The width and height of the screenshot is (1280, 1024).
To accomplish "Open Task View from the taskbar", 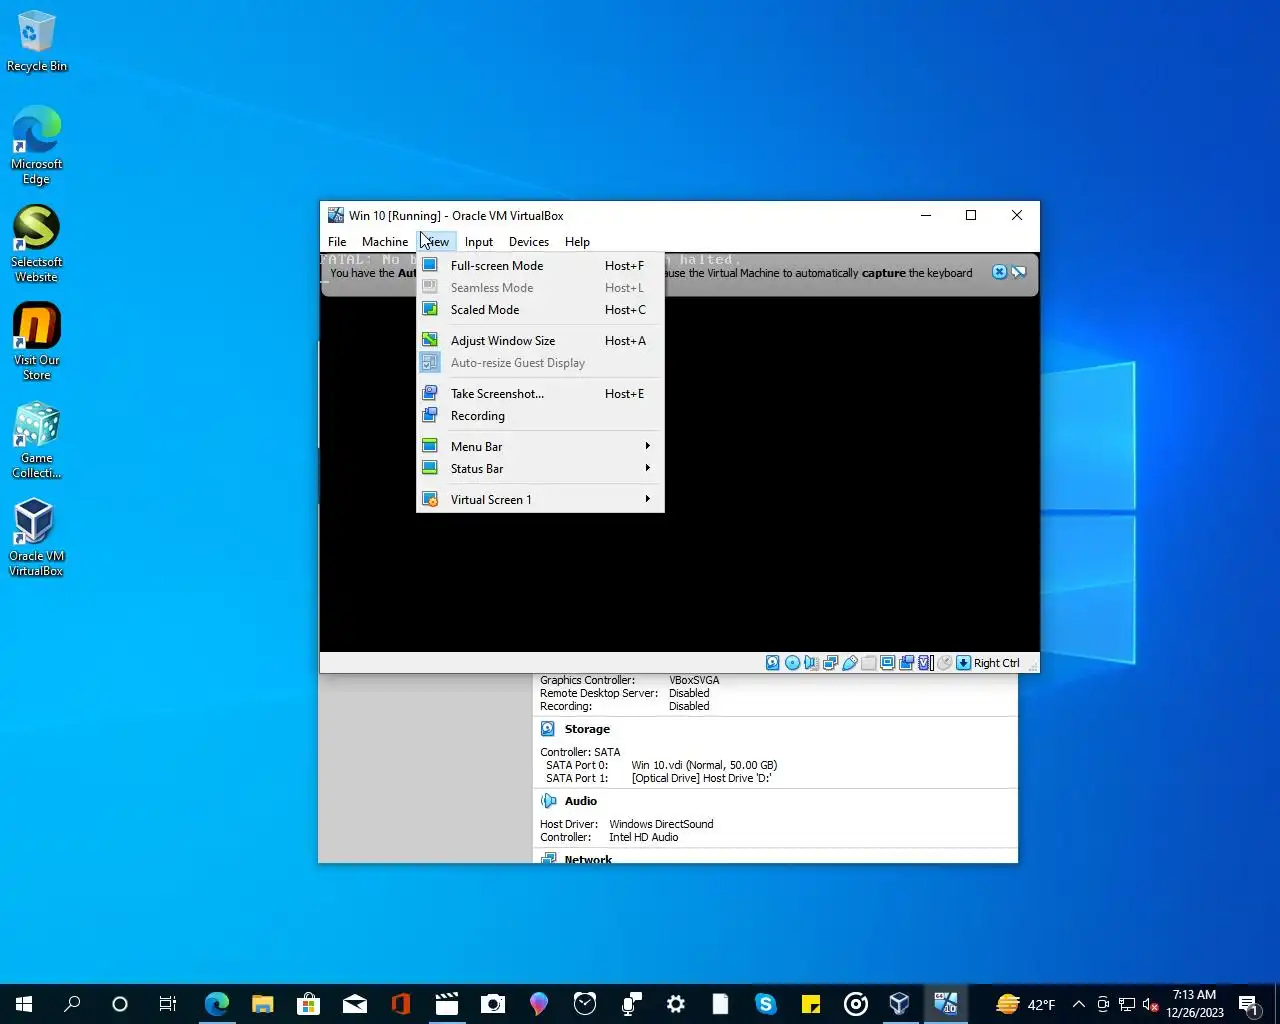I will pos(168,1004).
